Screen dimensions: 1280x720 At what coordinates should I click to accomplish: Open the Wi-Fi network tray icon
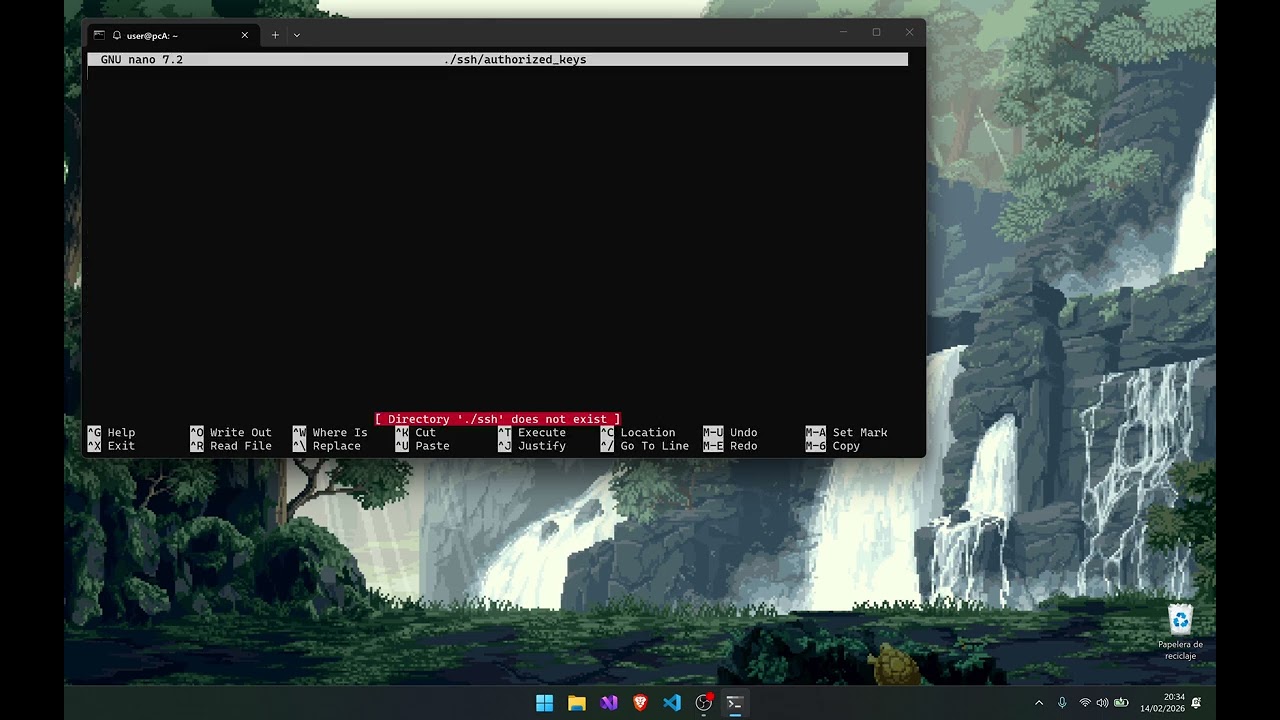[x=1085, y=703]
